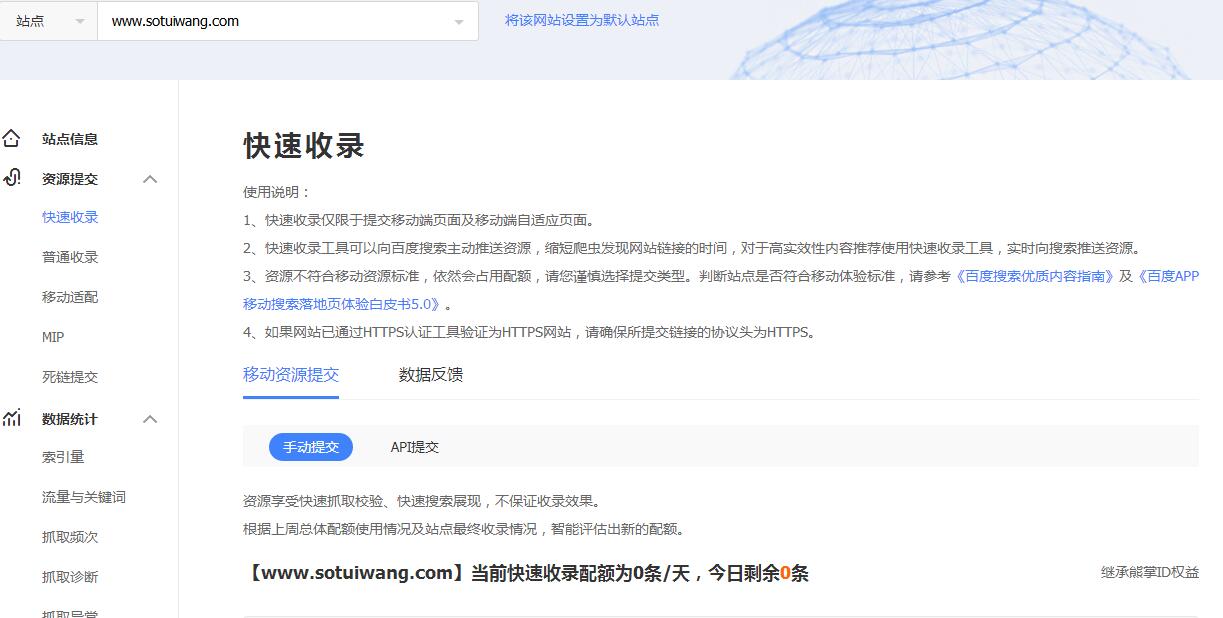Open the 移动搜索落地页体验白皮书5.0 link
This screenshot has height=618, width=1223.
344,304
